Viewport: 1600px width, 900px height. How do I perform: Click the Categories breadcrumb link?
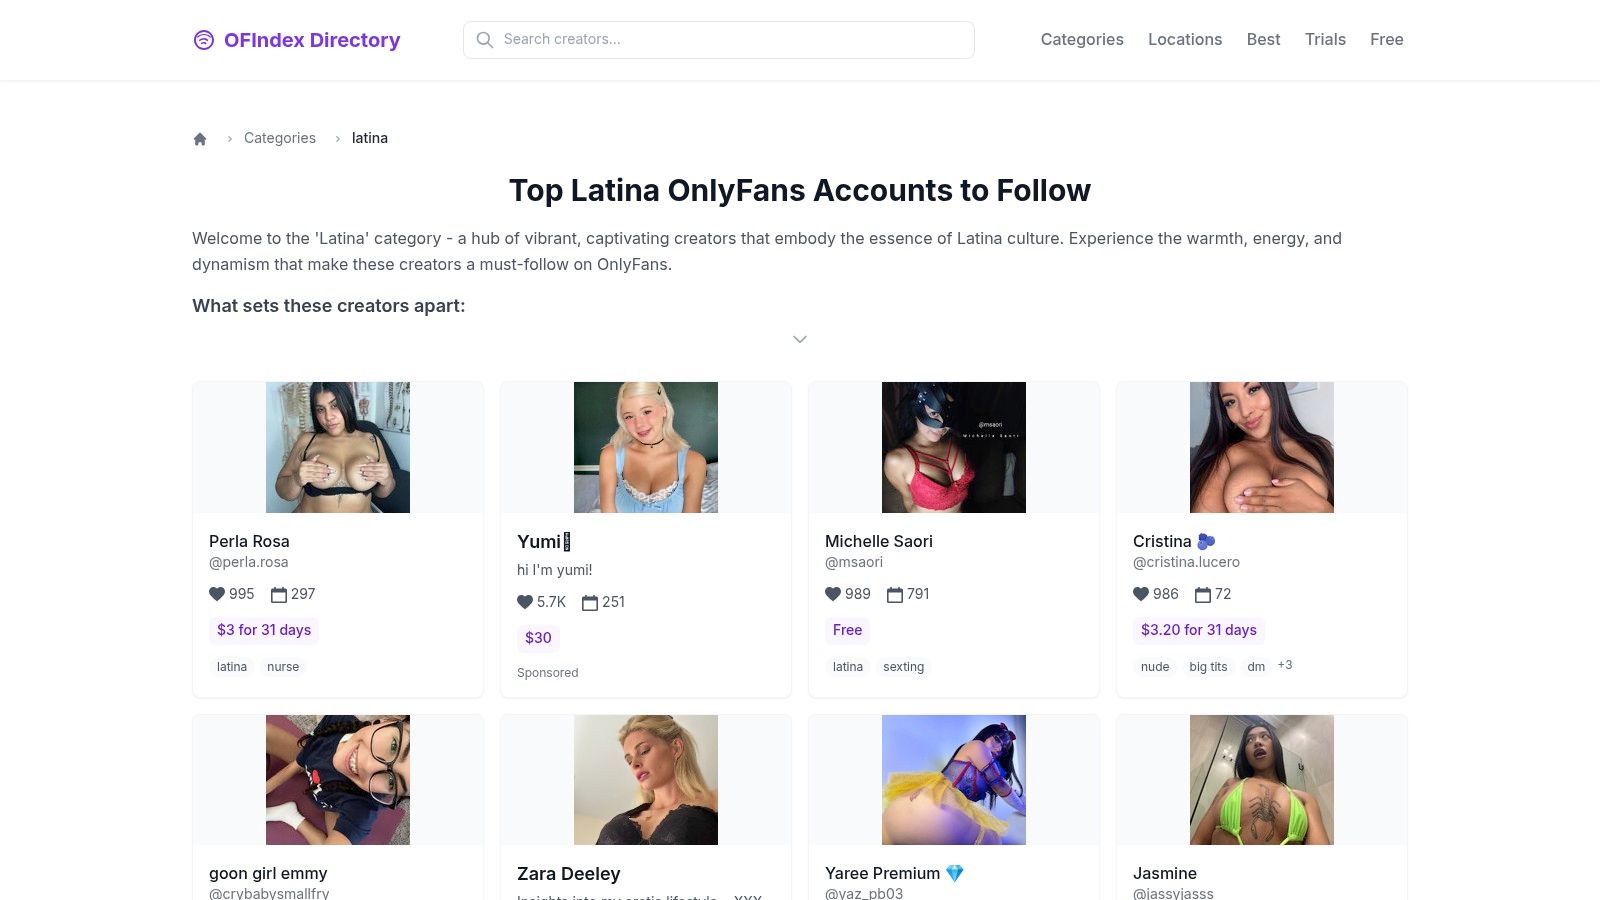(280, 138)
